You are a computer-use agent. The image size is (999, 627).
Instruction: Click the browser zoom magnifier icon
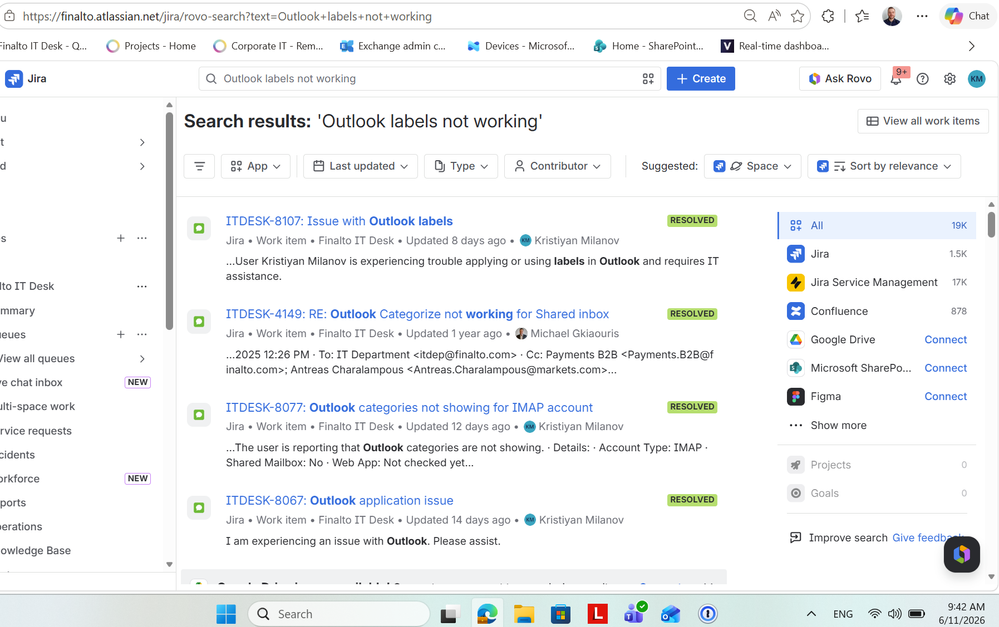(751, 16)
